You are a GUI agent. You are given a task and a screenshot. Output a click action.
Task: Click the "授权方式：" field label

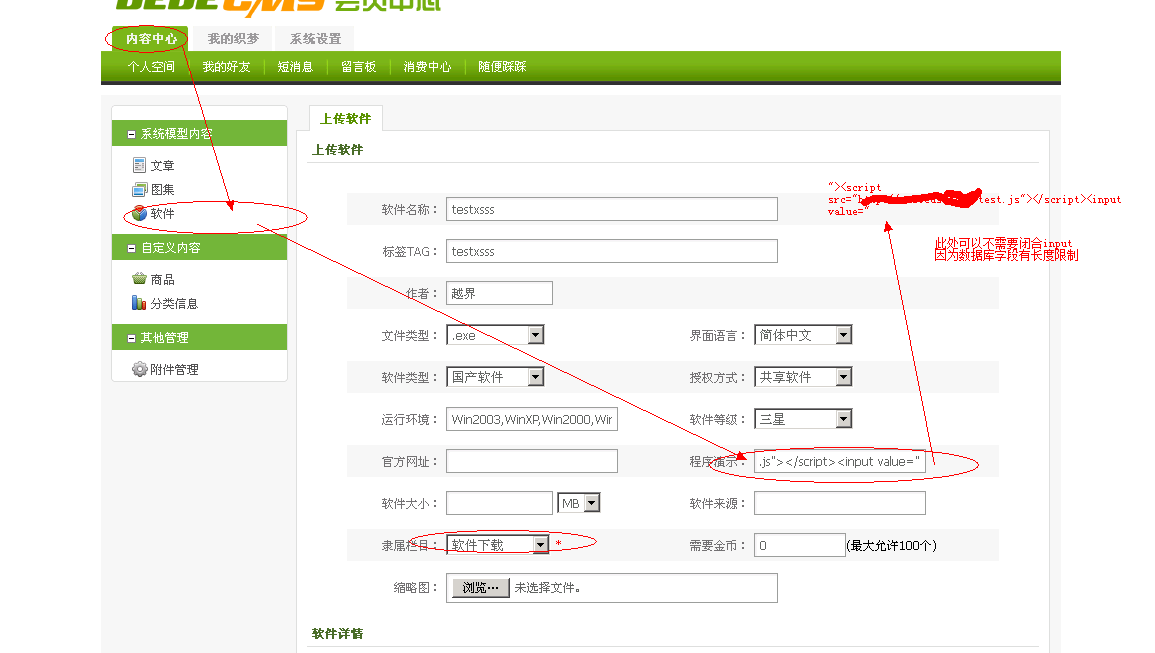tap(718, 378)
